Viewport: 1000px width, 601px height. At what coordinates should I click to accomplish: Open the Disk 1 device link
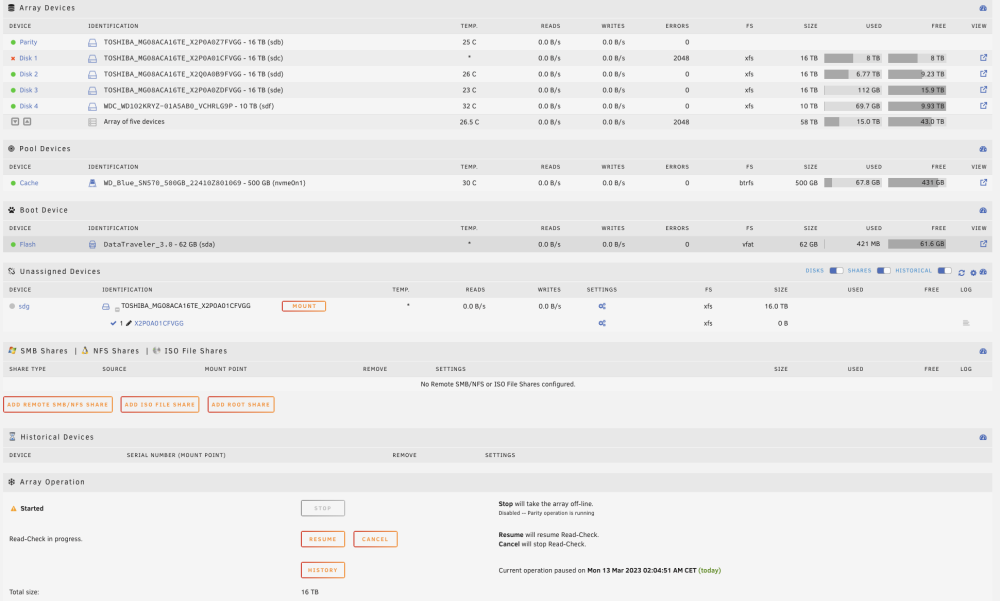(x=28, y=58)
